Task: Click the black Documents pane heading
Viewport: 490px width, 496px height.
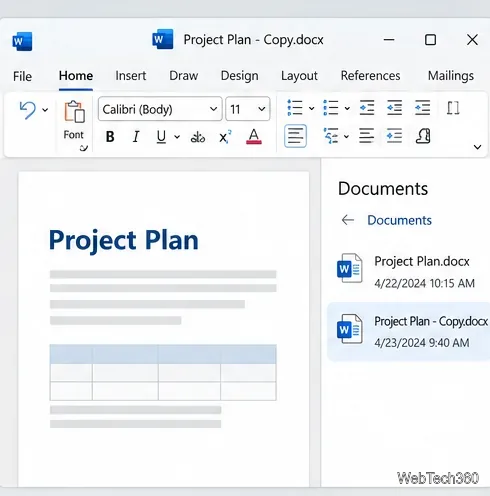Action: pyautogui.click(x=383, y=189)
